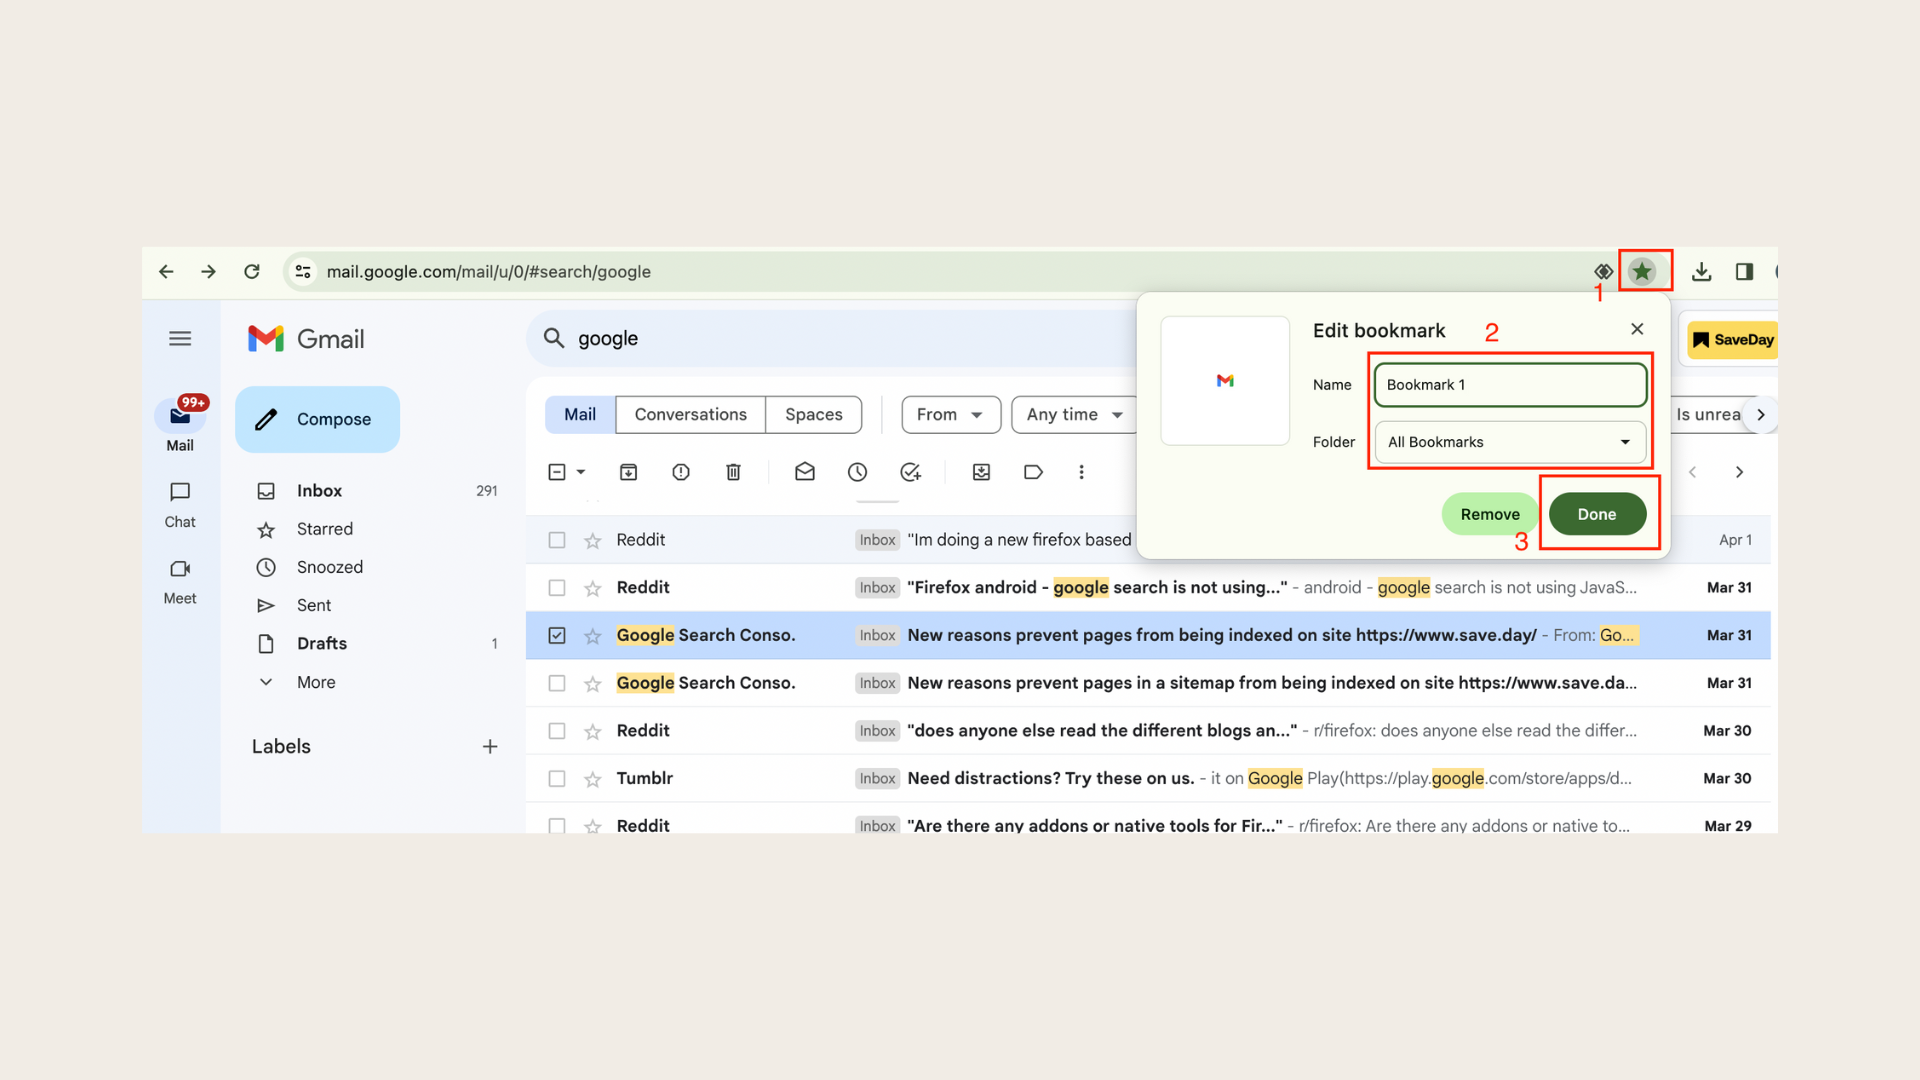Click Remove in Edit bookmark dialog
Image resolution: width=1920 pixels, height=1080 pixels.
tap(1490, 514)
